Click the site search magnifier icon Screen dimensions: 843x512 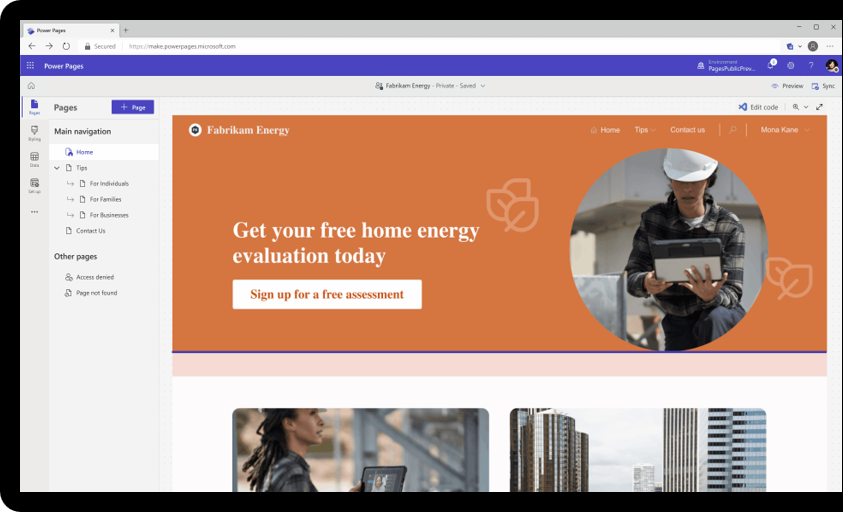732,130
